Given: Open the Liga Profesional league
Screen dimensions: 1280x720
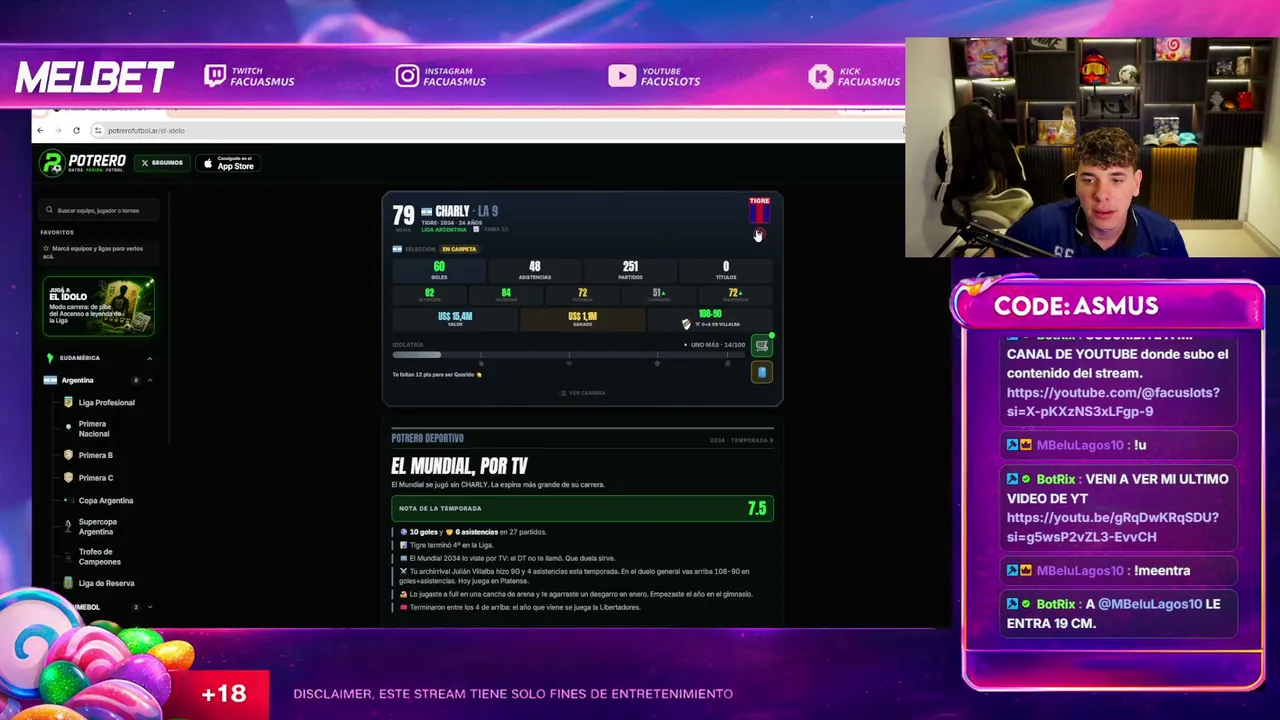Looking at the screenshot, I should point(106,403).
